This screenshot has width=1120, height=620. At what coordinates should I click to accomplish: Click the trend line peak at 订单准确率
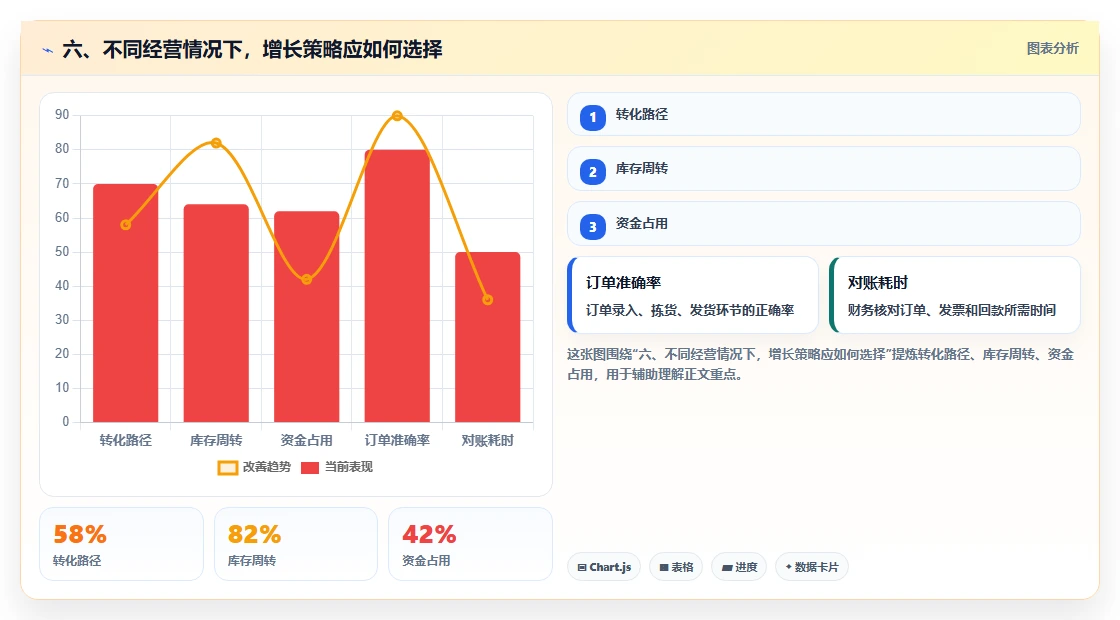point(397,116)
